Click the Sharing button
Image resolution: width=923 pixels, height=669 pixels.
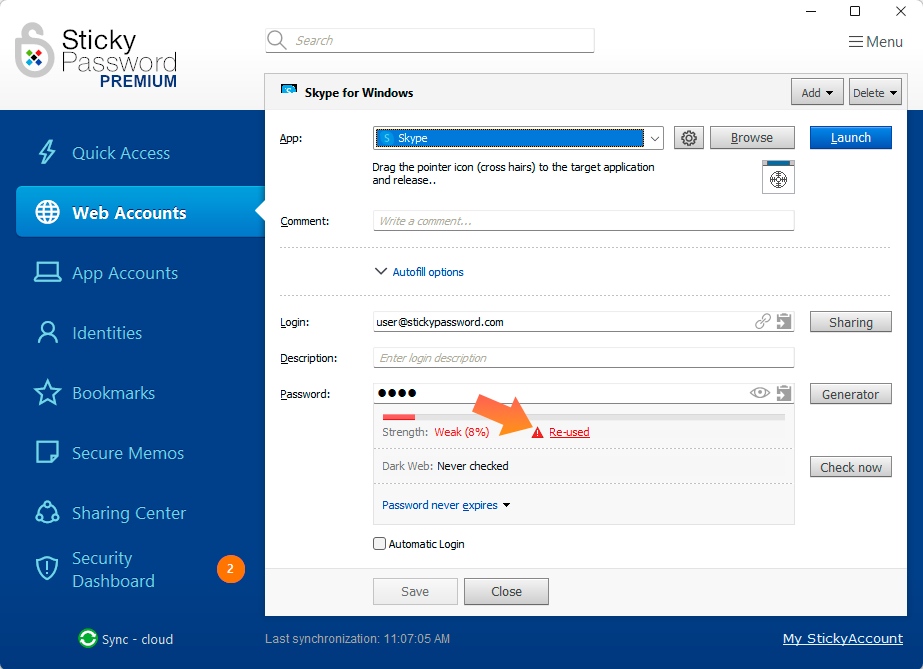[x=850, y=322]
